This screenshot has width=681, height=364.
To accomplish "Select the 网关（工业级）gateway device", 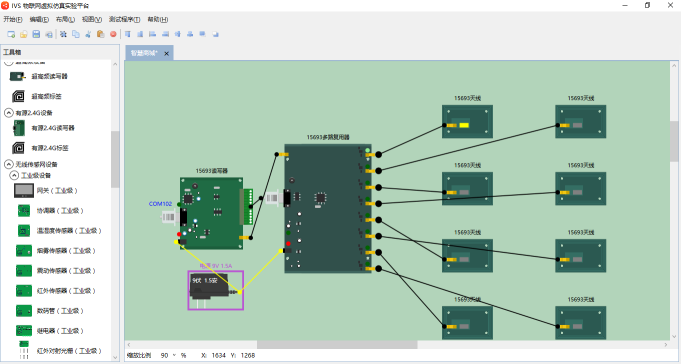I will (x=46, y=191).
